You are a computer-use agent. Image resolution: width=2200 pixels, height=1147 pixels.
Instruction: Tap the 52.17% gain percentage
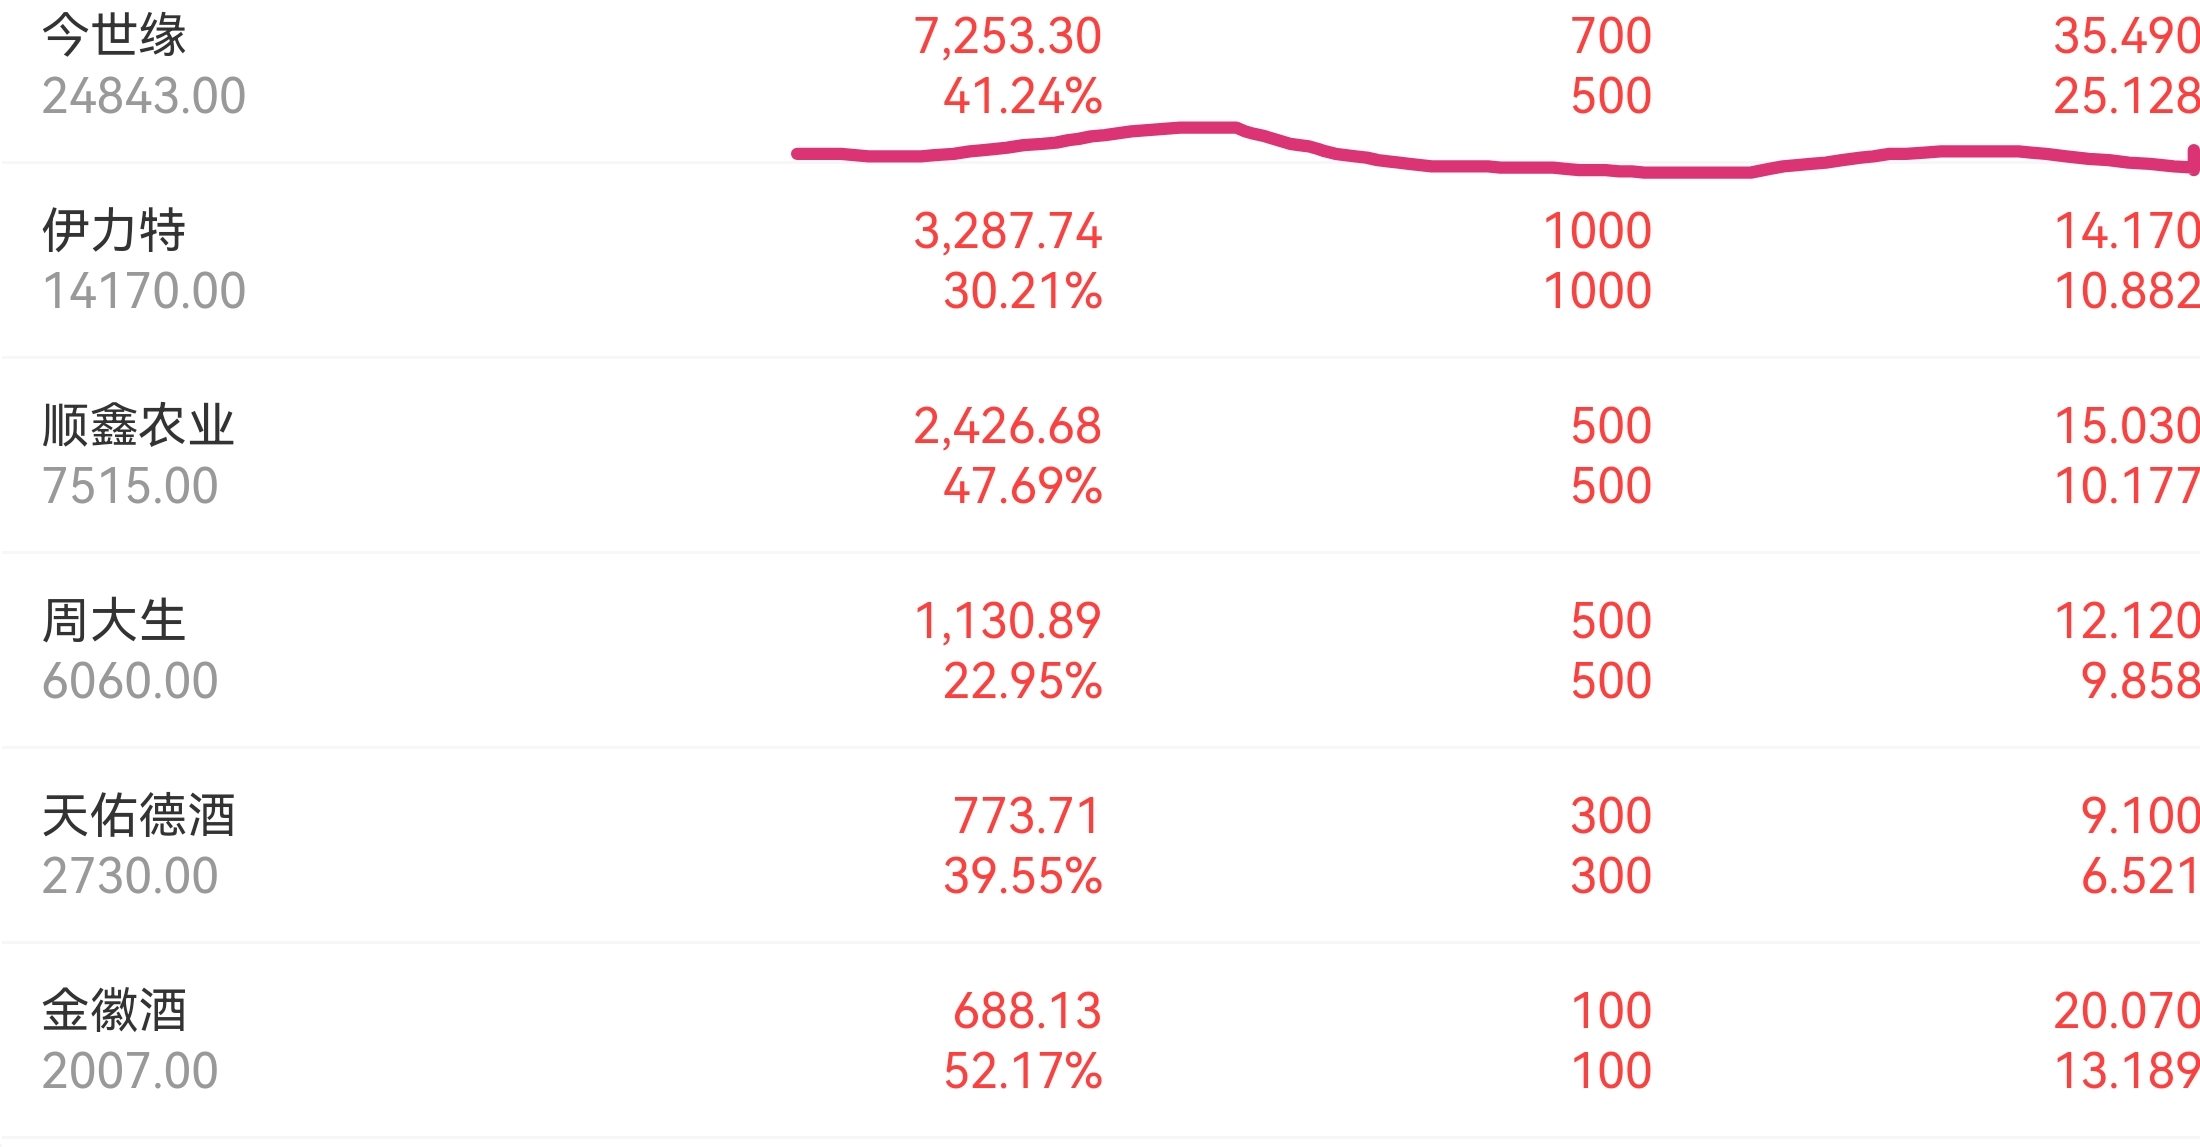pyautogui.click(x=1022, y=1072)
